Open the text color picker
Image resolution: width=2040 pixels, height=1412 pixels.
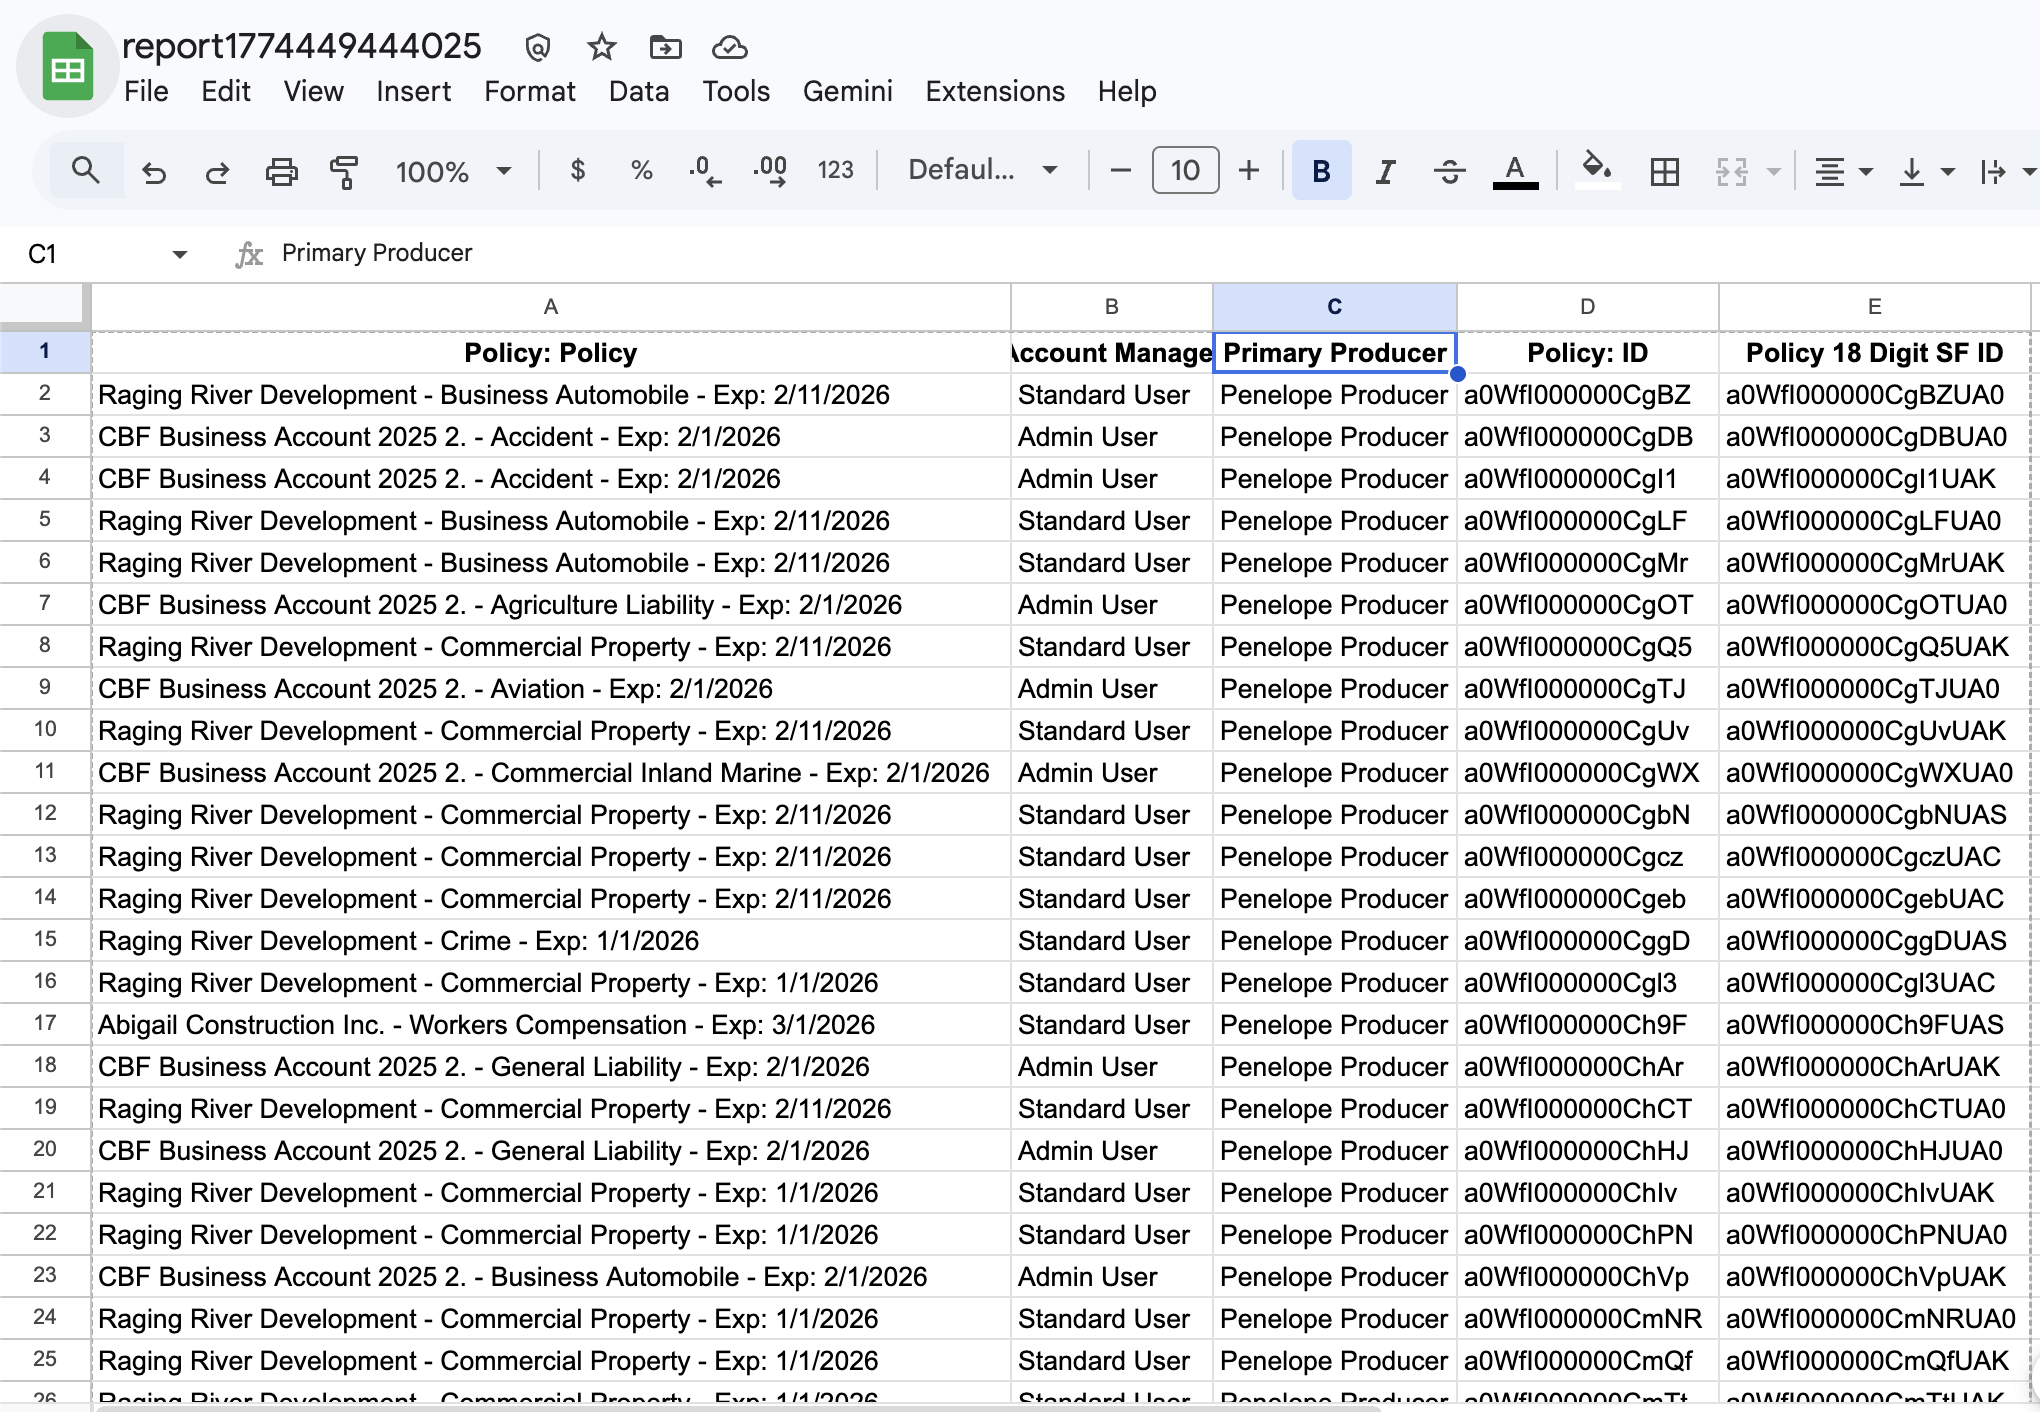click(x=1515, y=172)
